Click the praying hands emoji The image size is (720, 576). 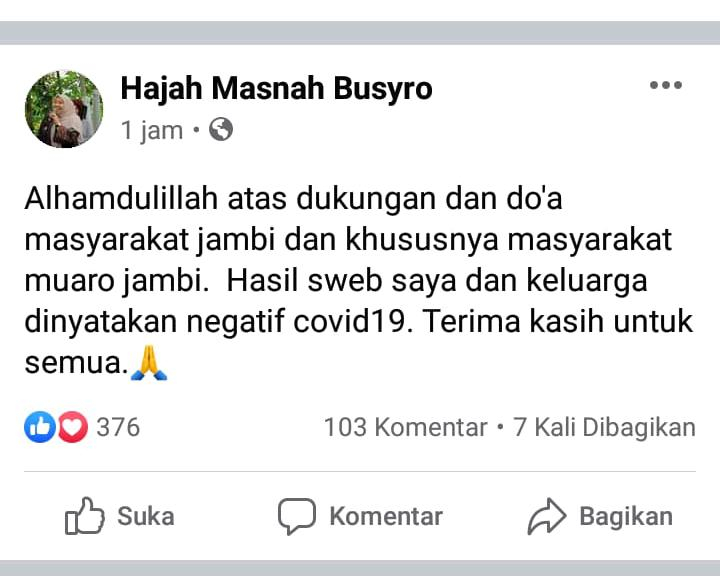(x=149, y=363)
